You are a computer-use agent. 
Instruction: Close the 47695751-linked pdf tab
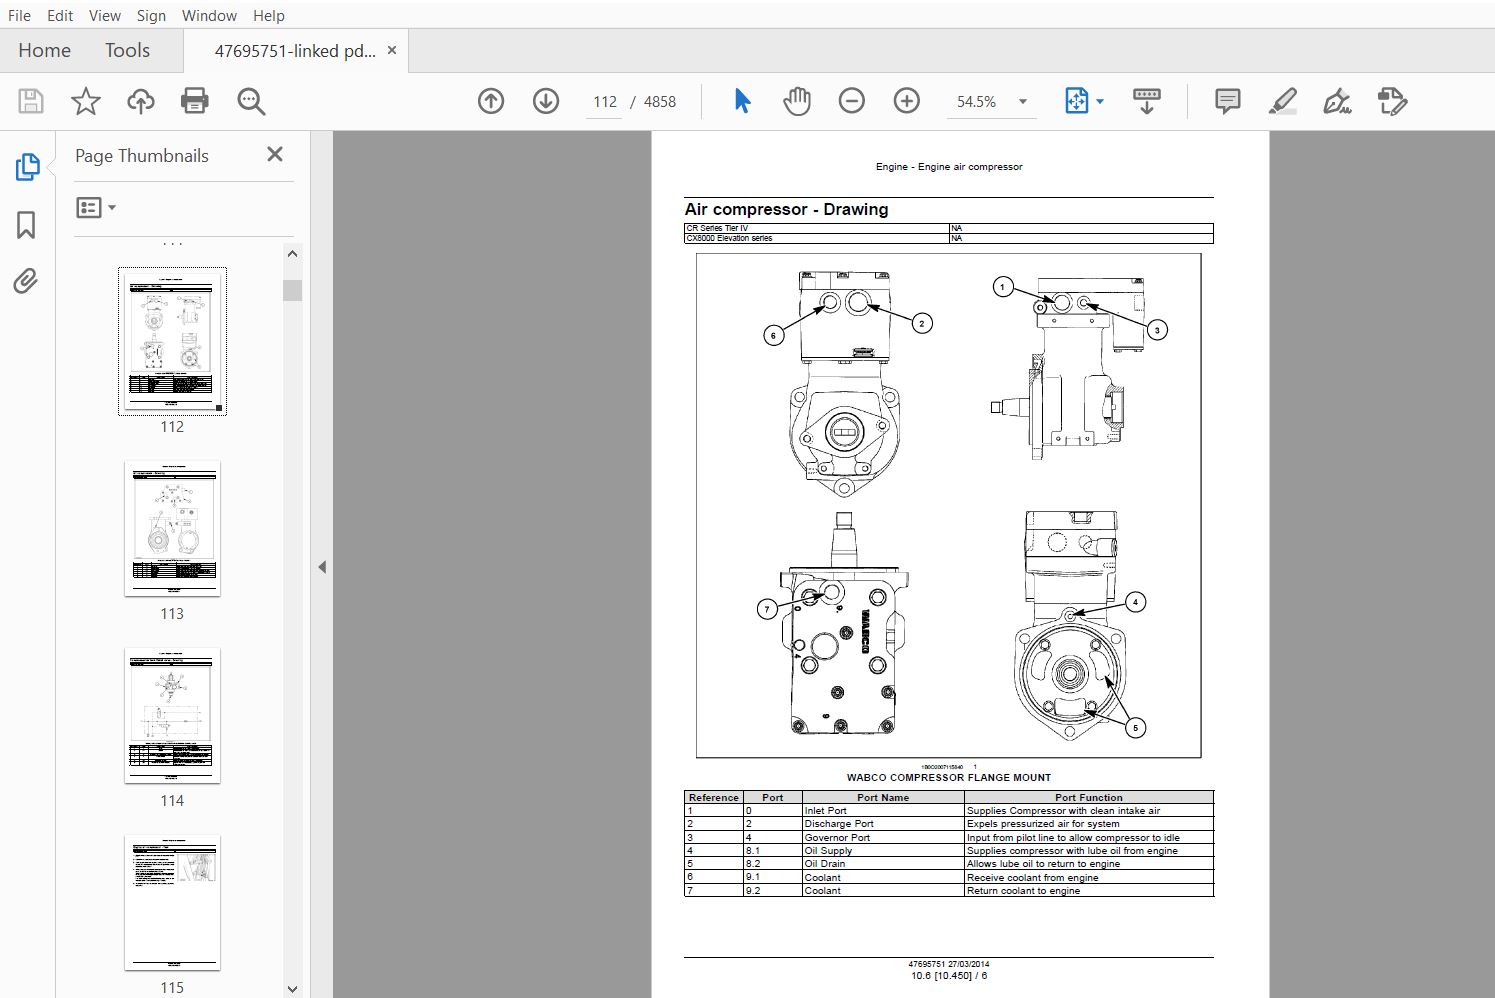(392, 50)
